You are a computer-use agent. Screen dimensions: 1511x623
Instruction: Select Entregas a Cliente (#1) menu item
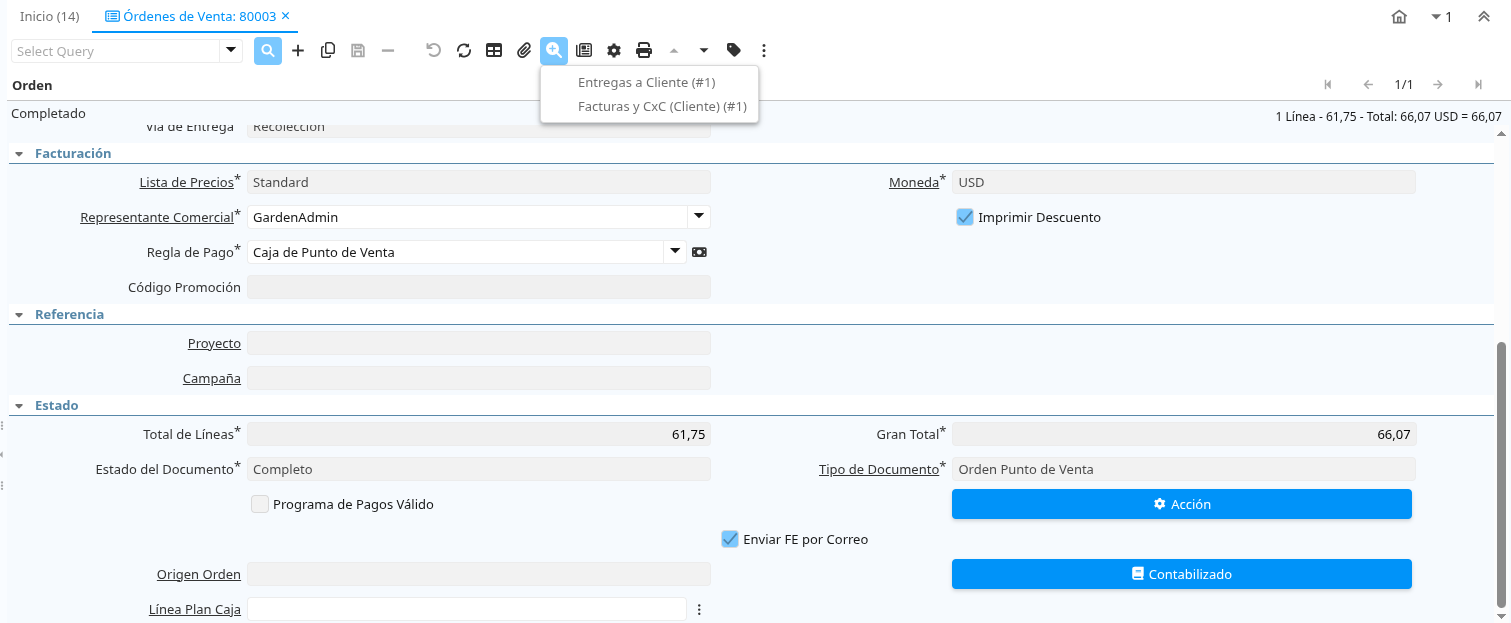point(647,82)
